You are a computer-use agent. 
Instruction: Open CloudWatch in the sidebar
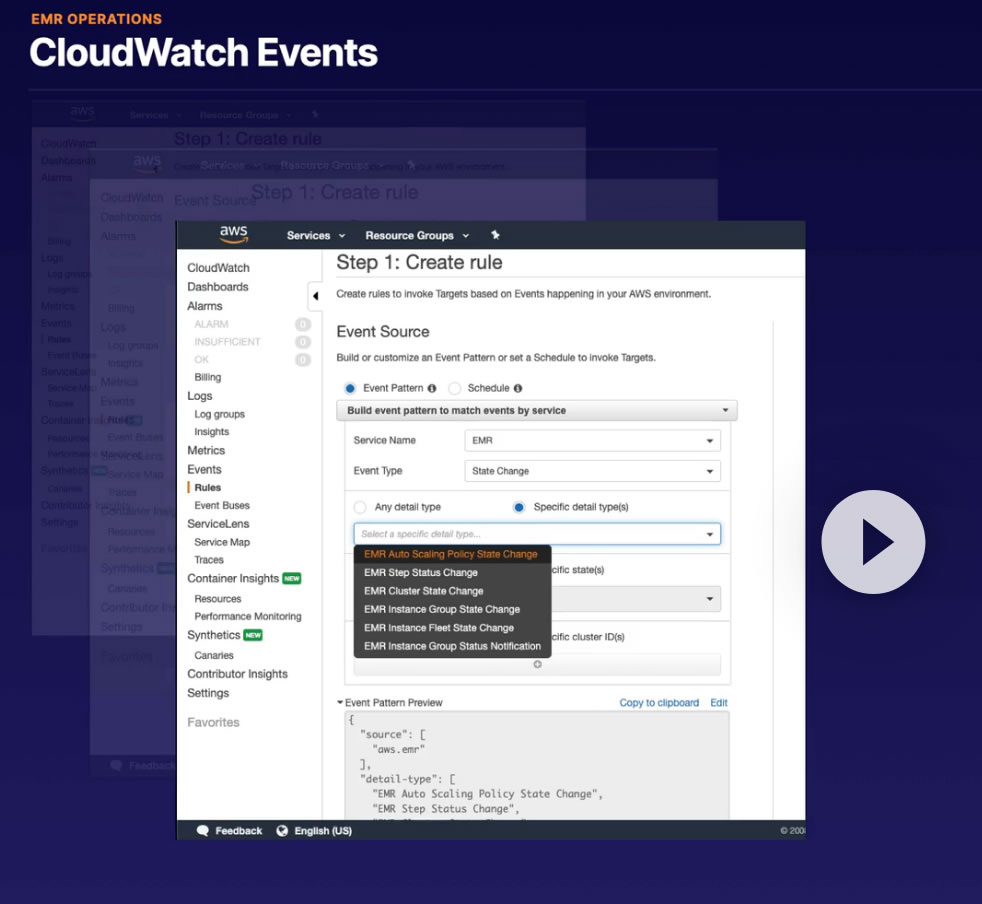pyautogui.click(x=218, y=268)
